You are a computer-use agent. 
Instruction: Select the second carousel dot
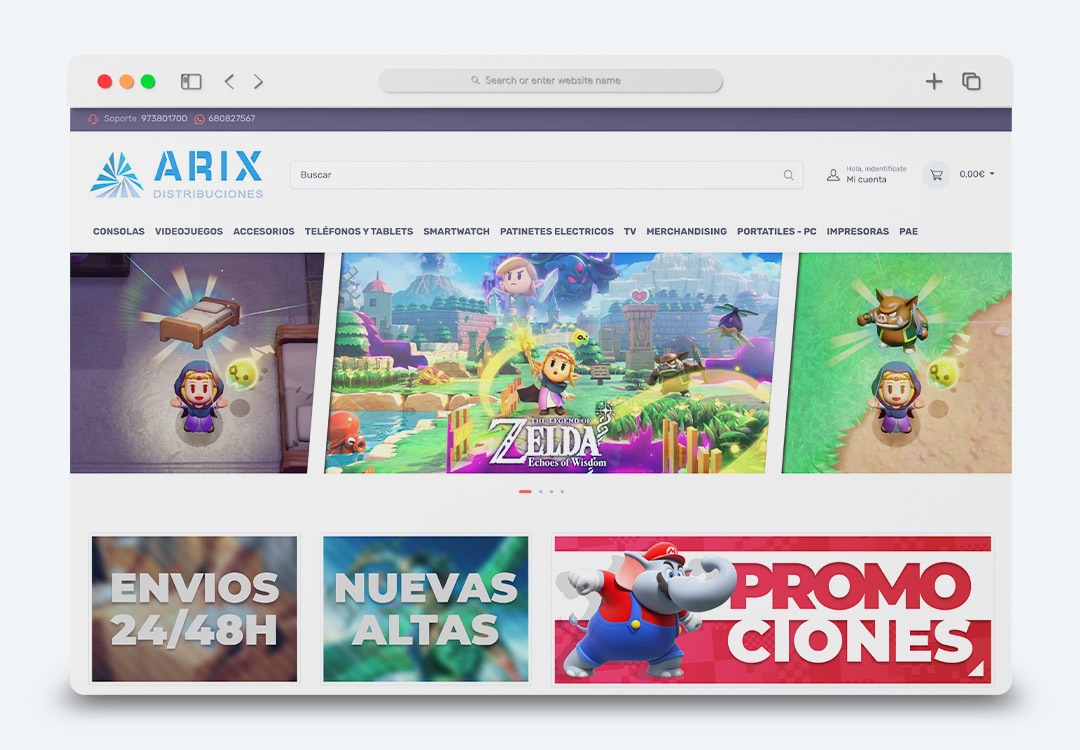coord(541,492)
